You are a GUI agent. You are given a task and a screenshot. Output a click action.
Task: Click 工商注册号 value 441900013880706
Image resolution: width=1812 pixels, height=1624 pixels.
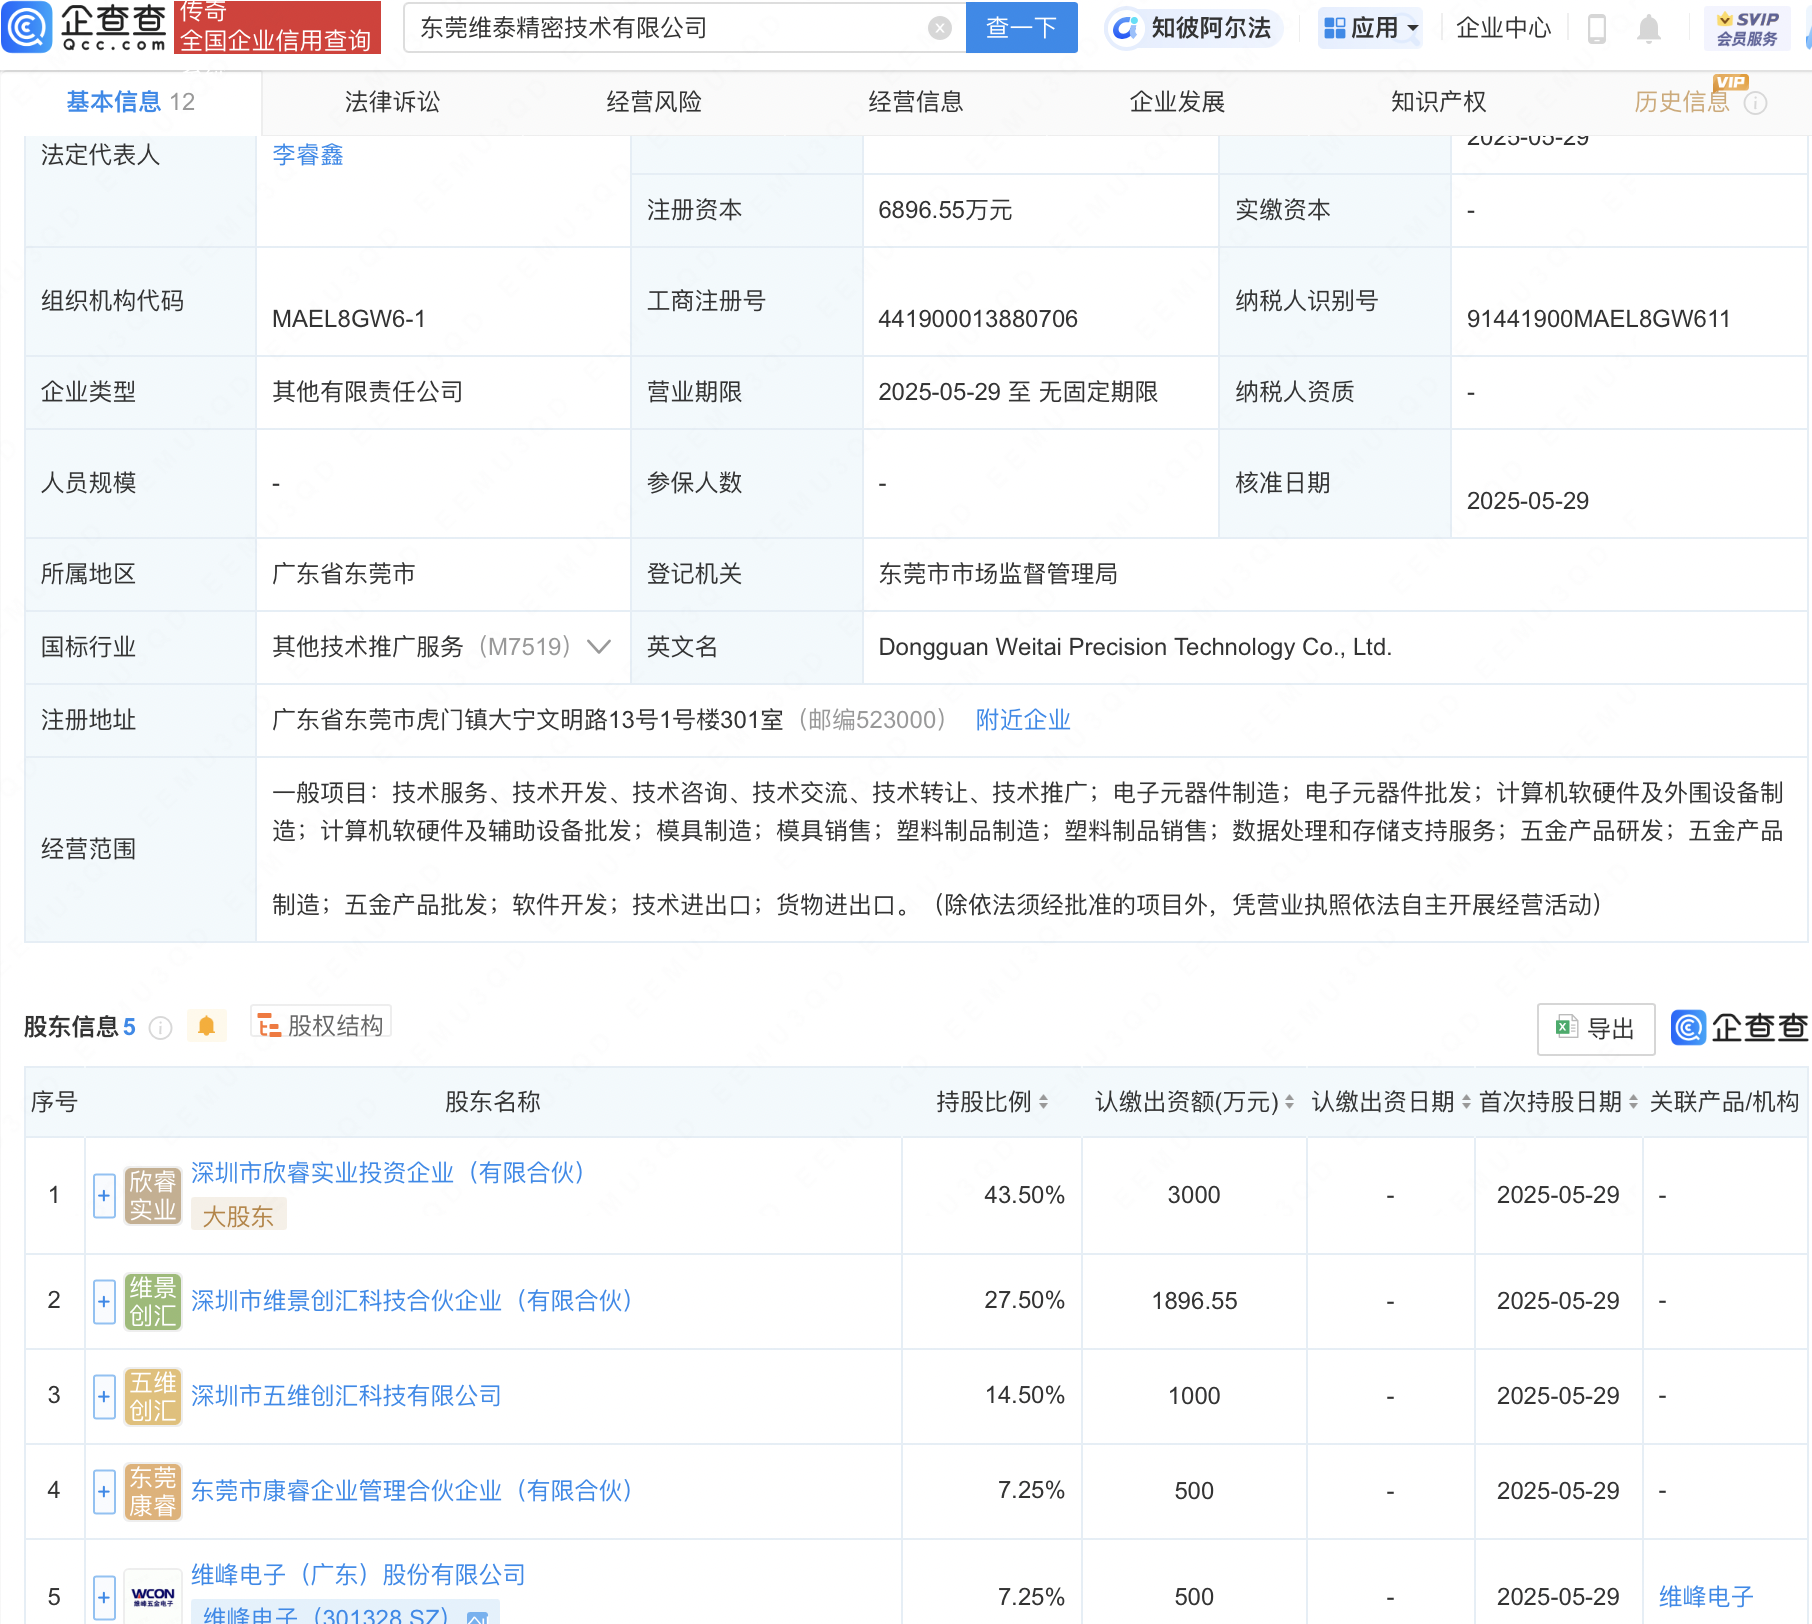click(978, 319)
